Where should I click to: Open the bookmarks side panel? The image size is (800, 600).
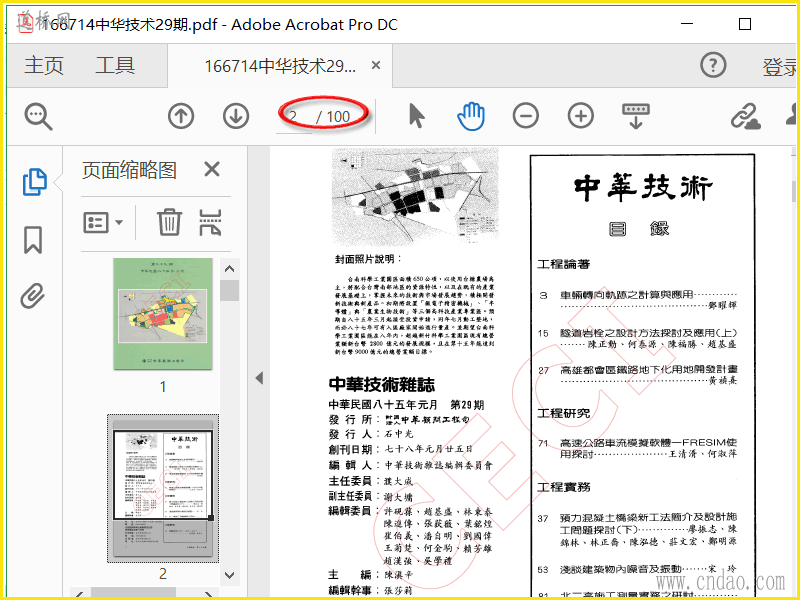(33, 240)
